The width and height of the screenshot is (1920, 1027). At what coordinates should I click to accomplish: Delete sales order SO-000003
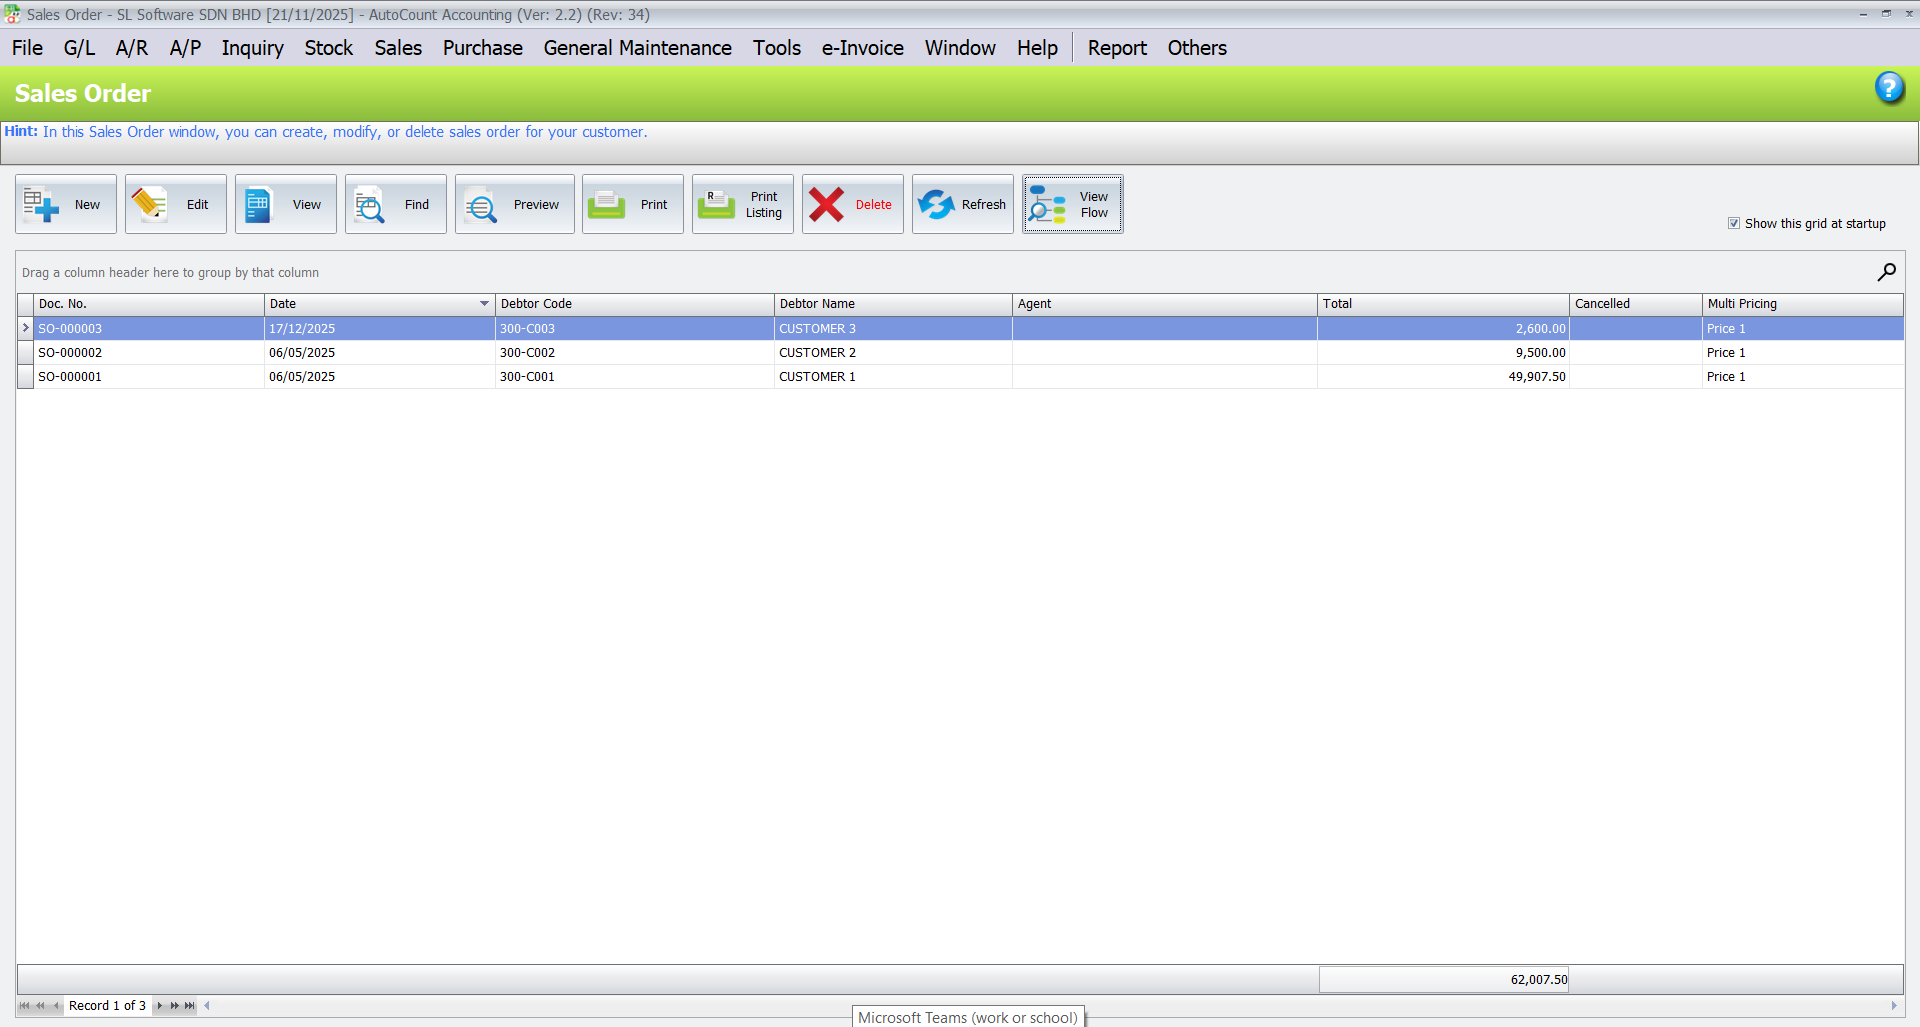(852, 204)
